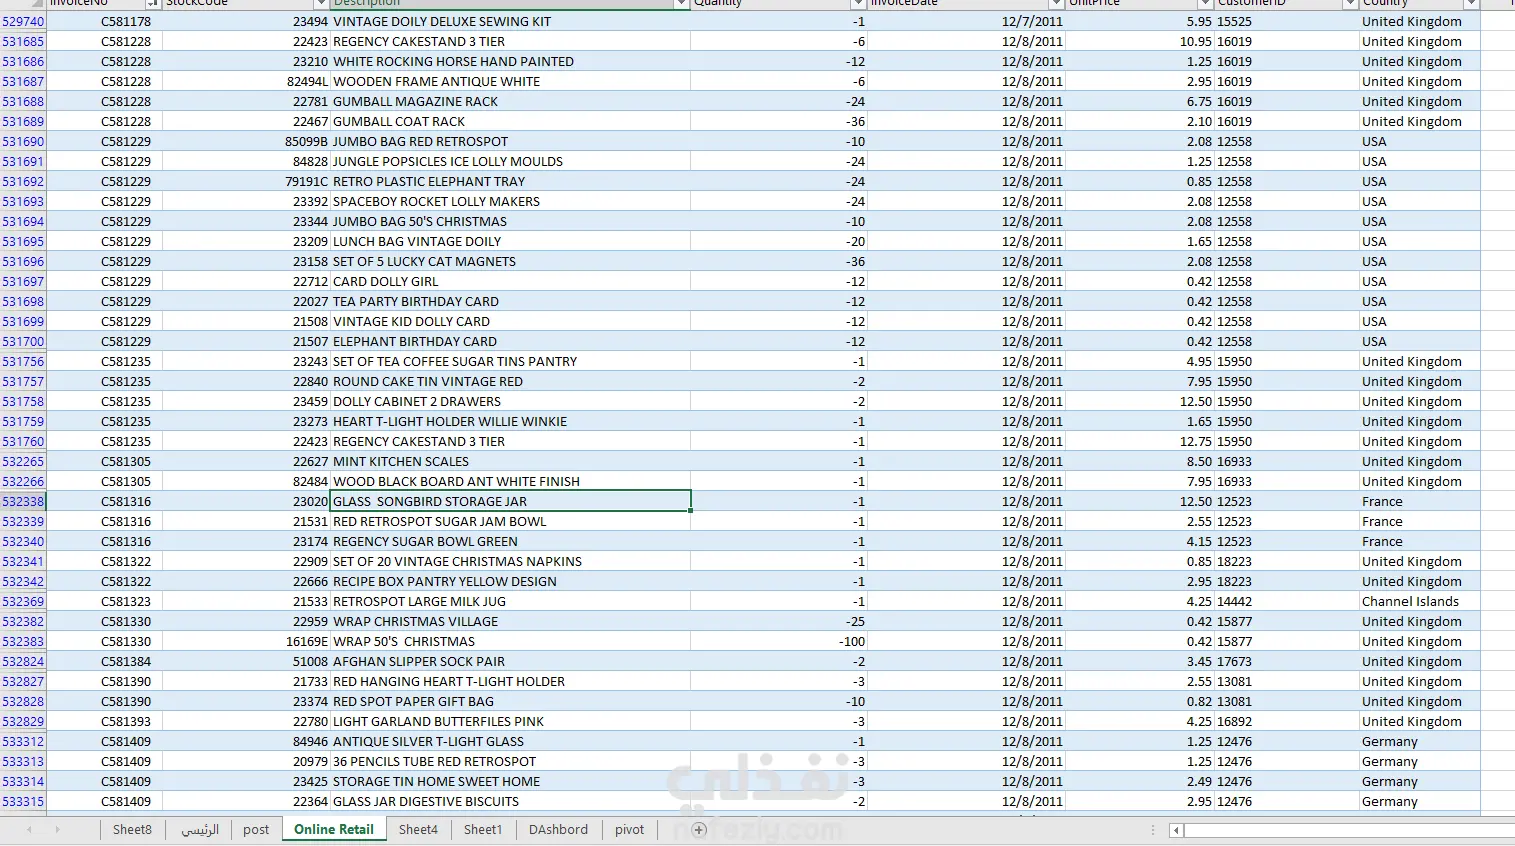The image size is (1515, 846).
Task: Select row header 529740
Action: (x=23, y=21)
